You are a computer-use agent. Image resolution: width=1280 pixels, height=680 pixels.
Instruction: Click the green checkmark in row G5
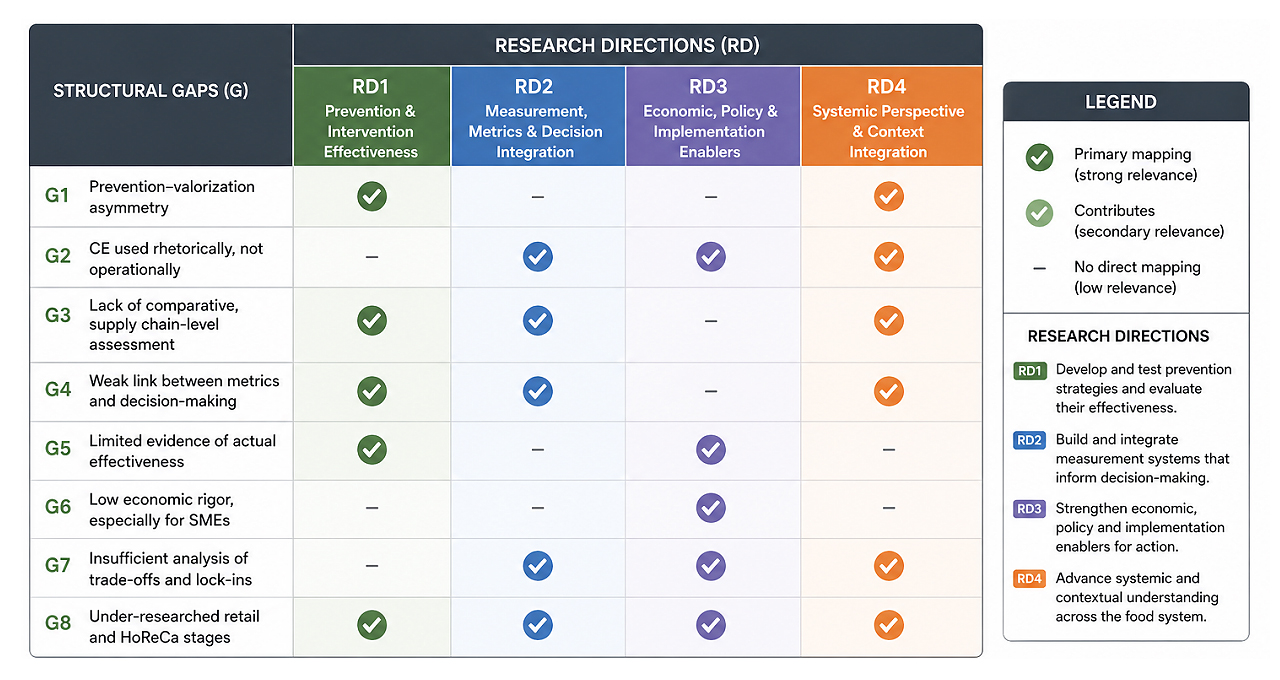coord(372,449)
